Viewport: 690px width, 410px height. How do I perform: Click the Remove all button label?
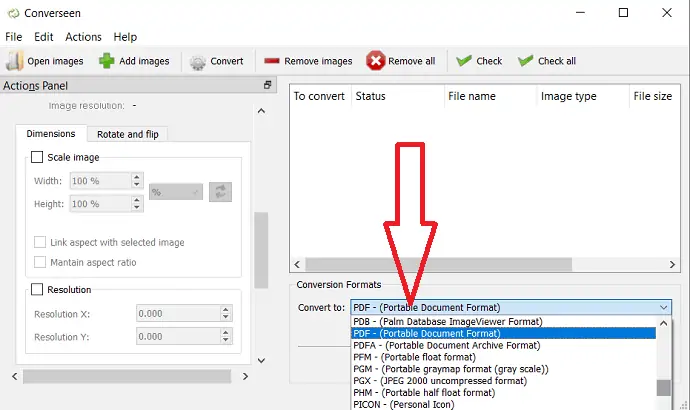[411, 61]
